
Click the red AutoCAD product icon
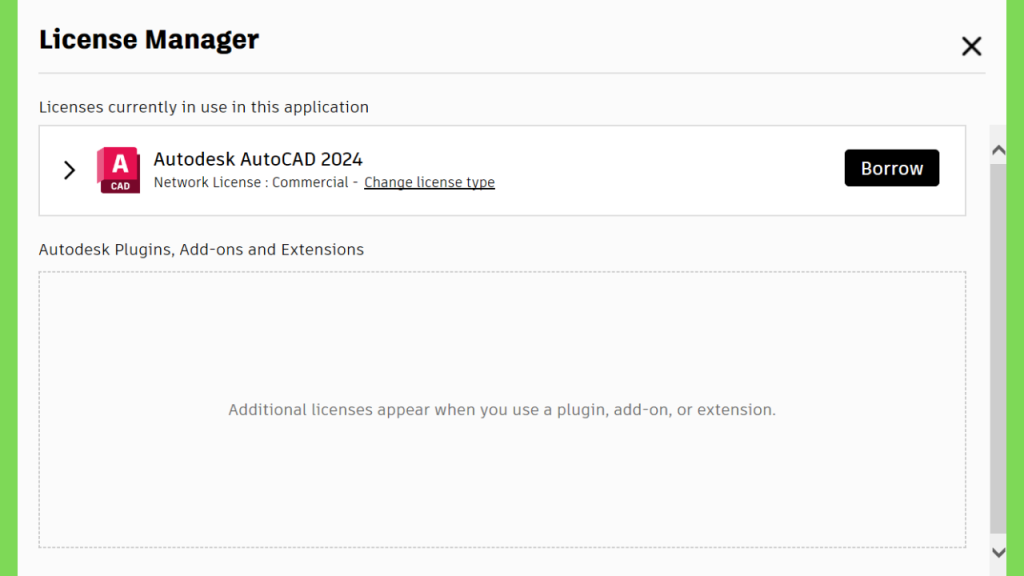pyautogui.click(x=118, y=170)
